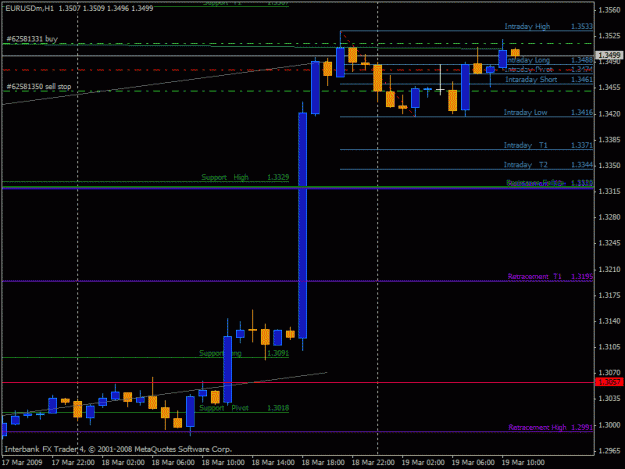Click the 1.2965 price scale value

point(609,451)
